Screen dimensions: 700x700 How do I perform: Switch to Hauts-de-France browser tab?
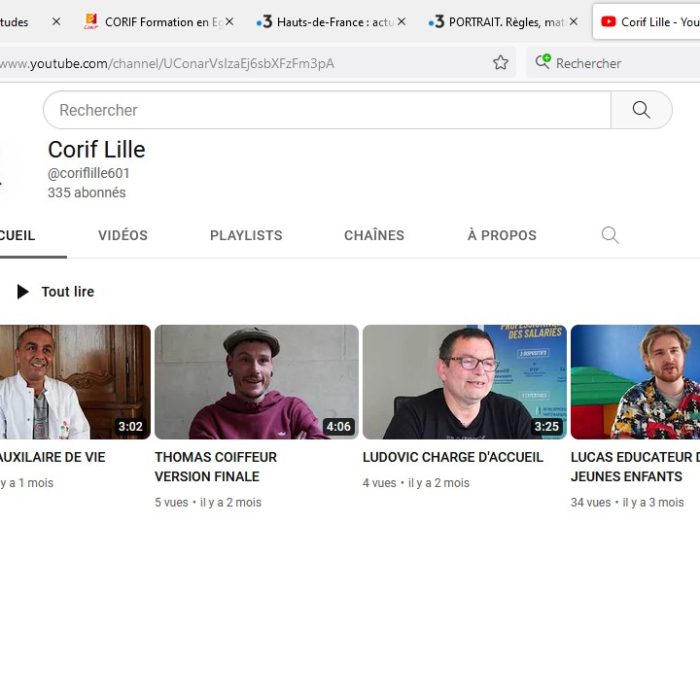pyautogui.click(x=331, y=22)
